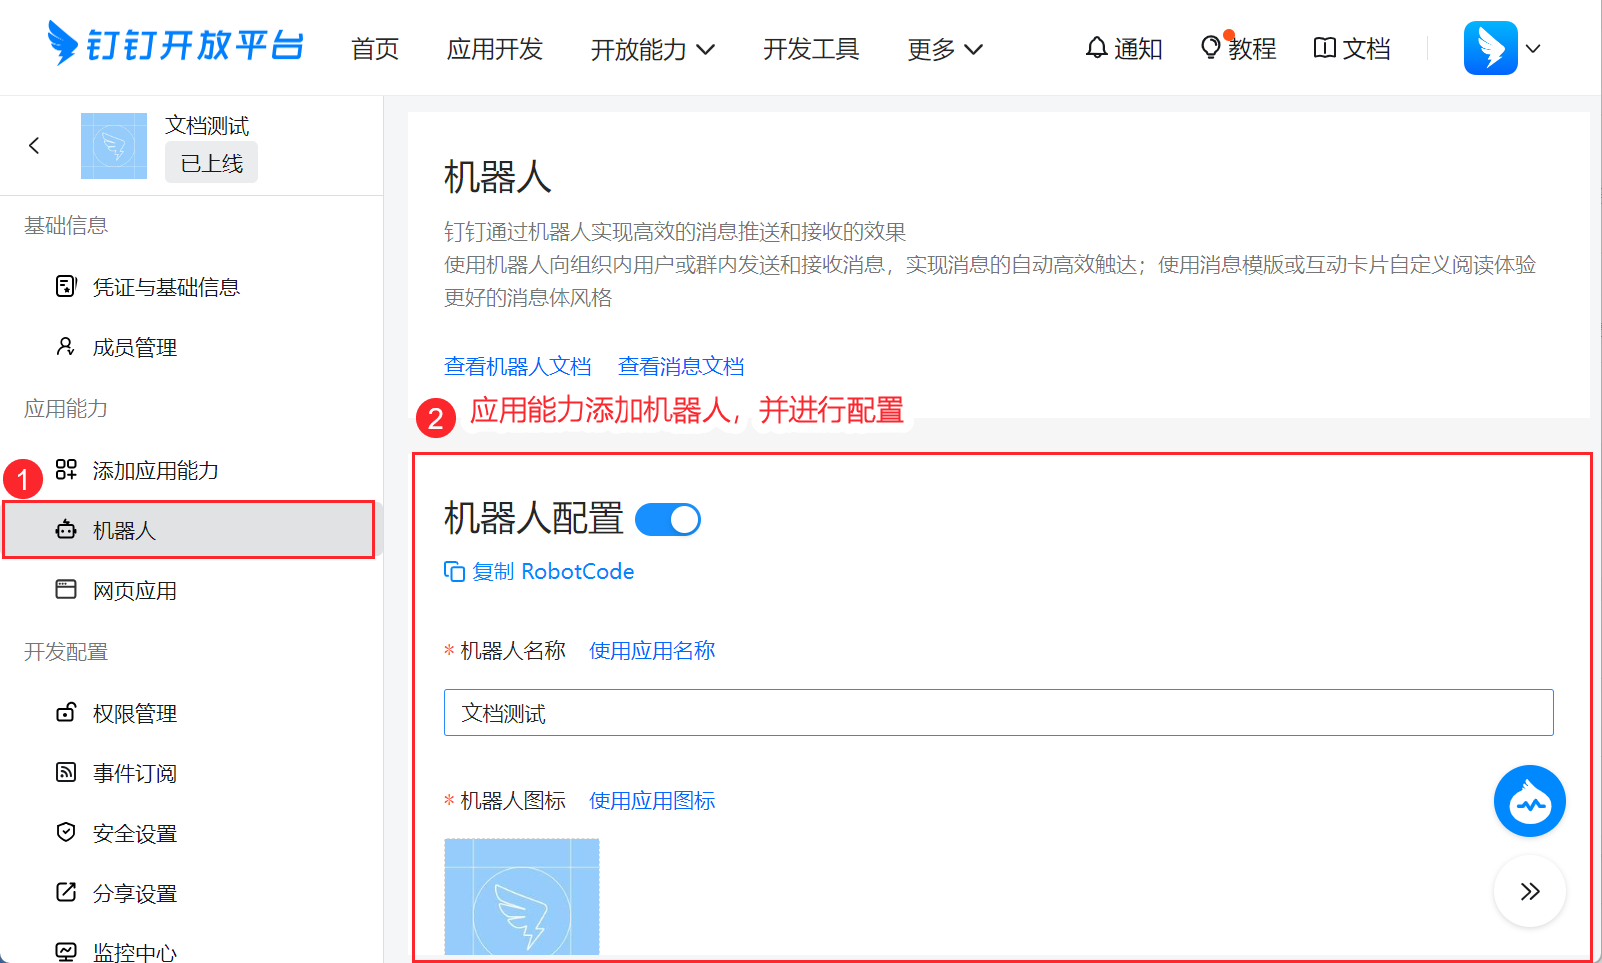This screenshot has height=963, width=1602.
Task: Click the 权限管理 lock icon
Action: pos(66,713)
